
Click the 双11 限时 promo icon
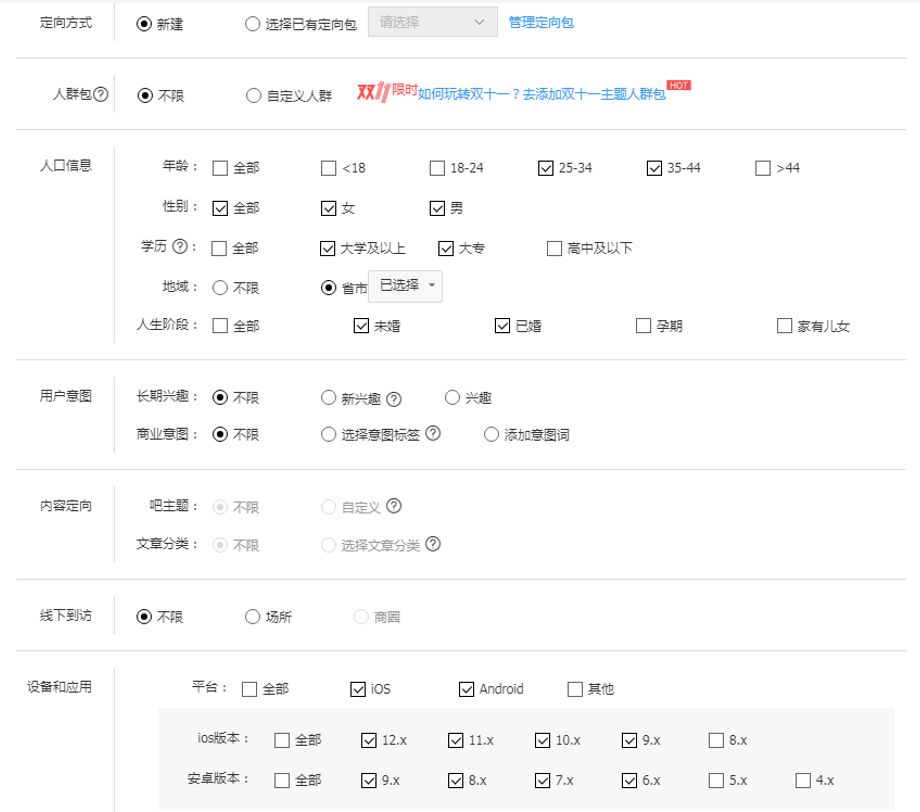(387, 92)
